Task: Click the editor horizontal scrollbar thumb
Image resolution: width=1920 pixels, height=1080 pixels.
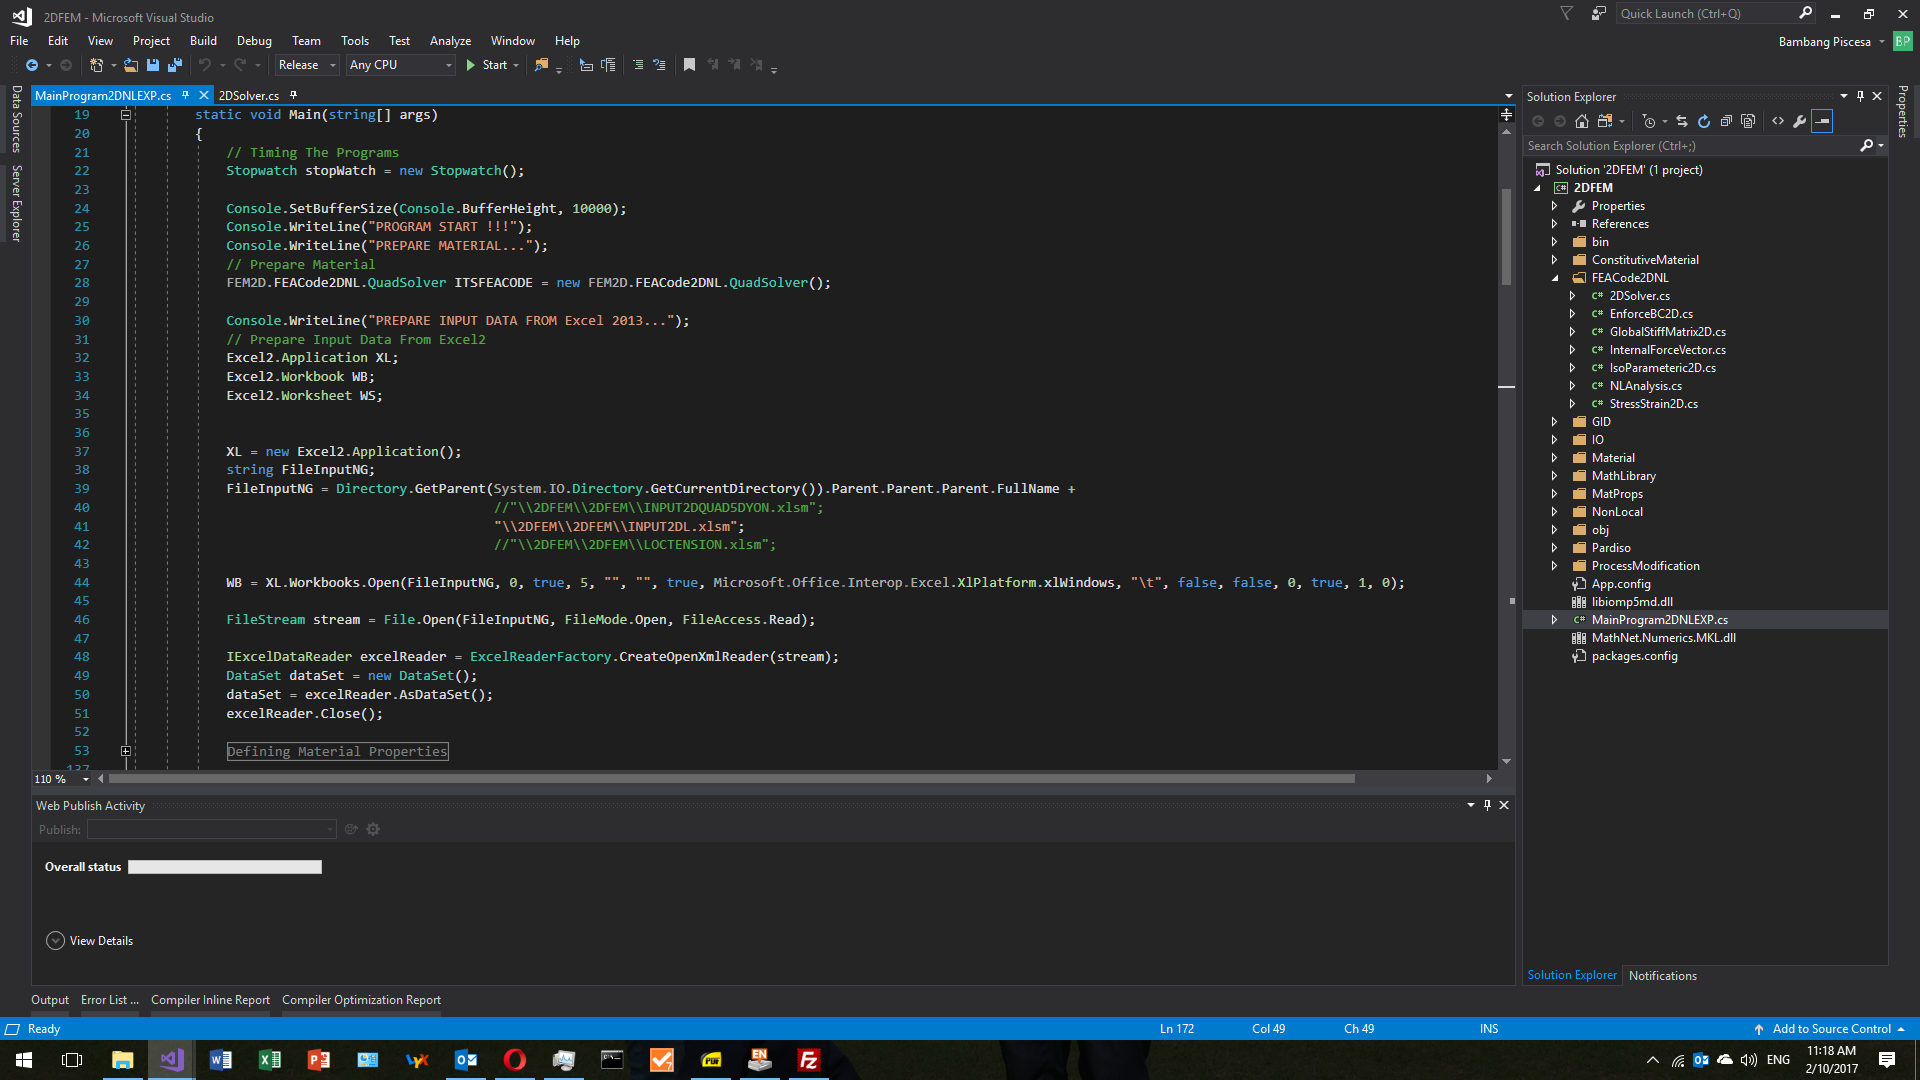Action: coord(730,779)
